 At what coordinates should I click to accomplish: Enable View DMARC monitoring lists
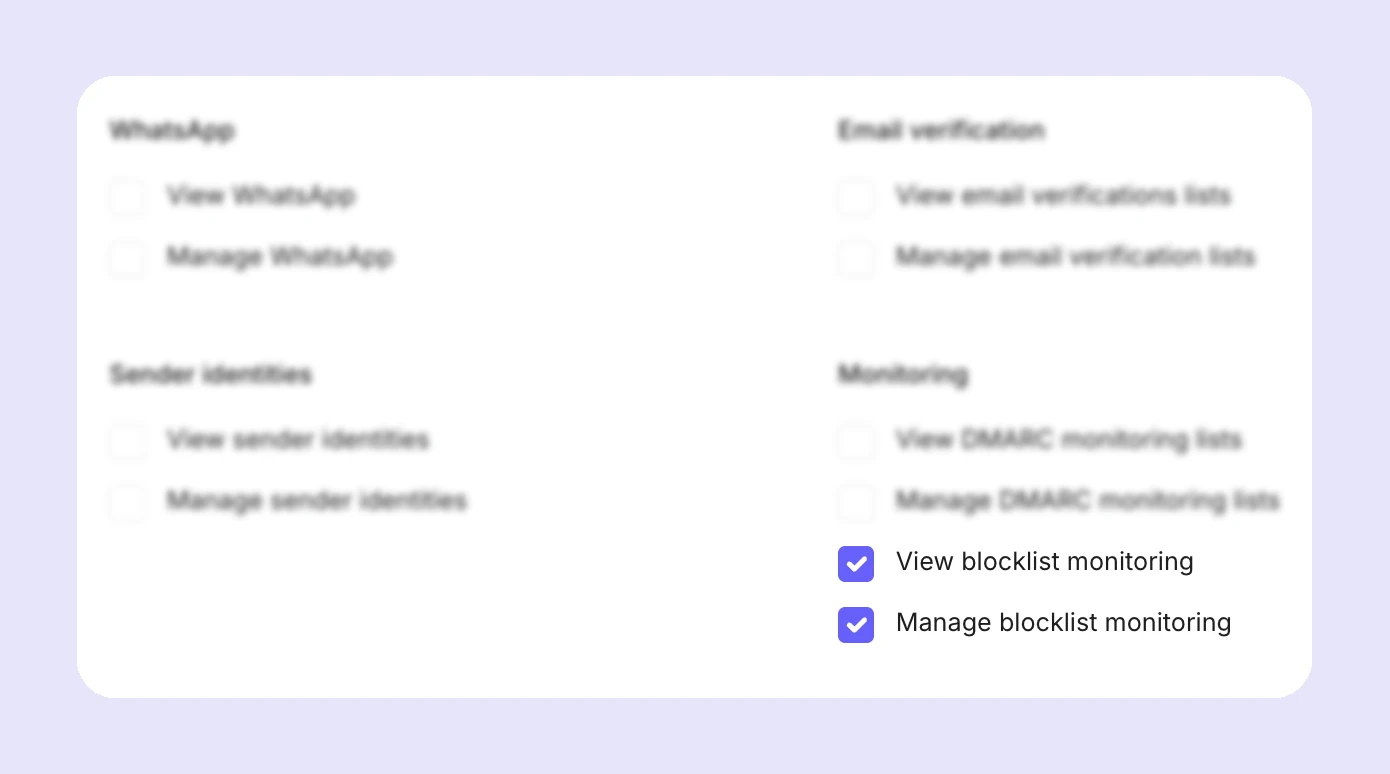pyautogui.click(x=856, y=441)
